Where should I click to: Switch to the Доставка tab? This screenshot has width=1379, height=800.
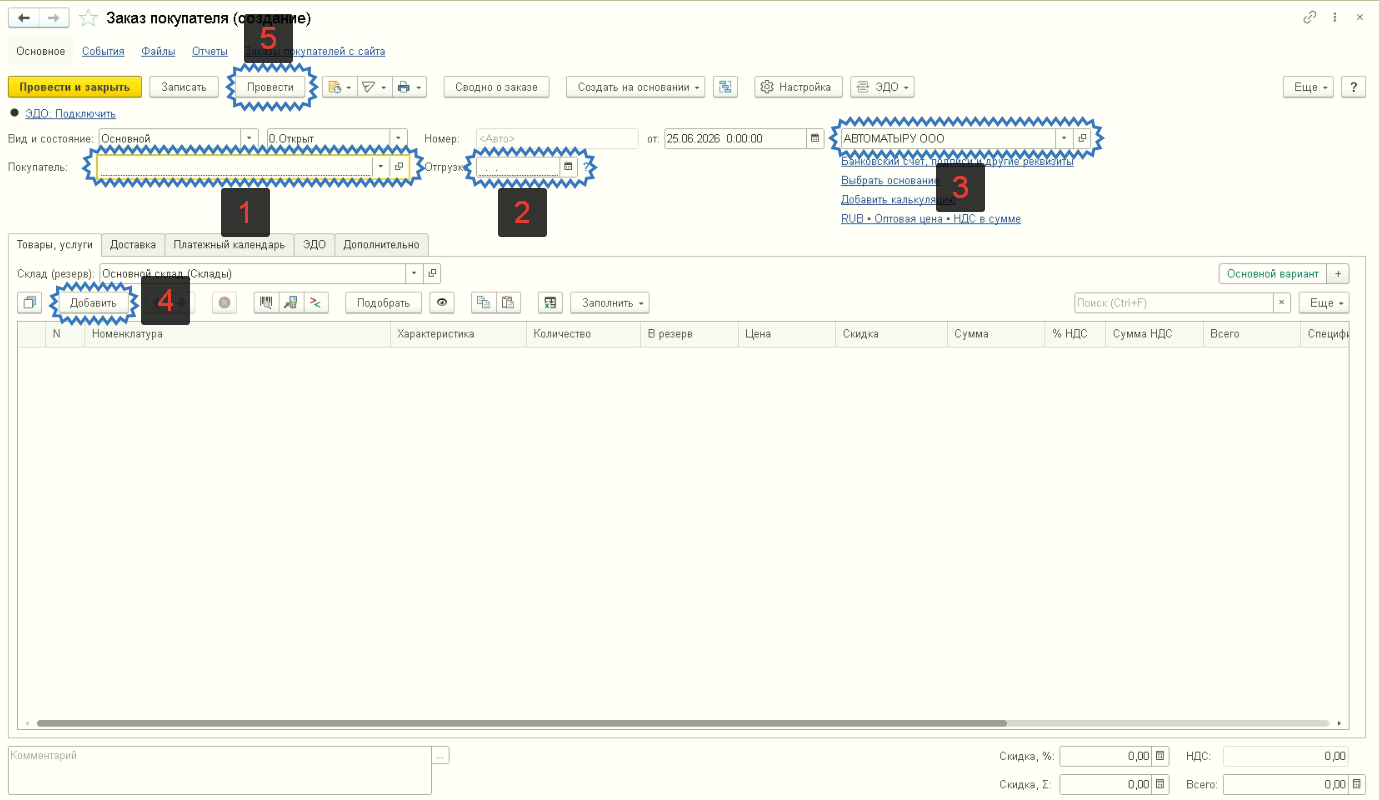133,244
